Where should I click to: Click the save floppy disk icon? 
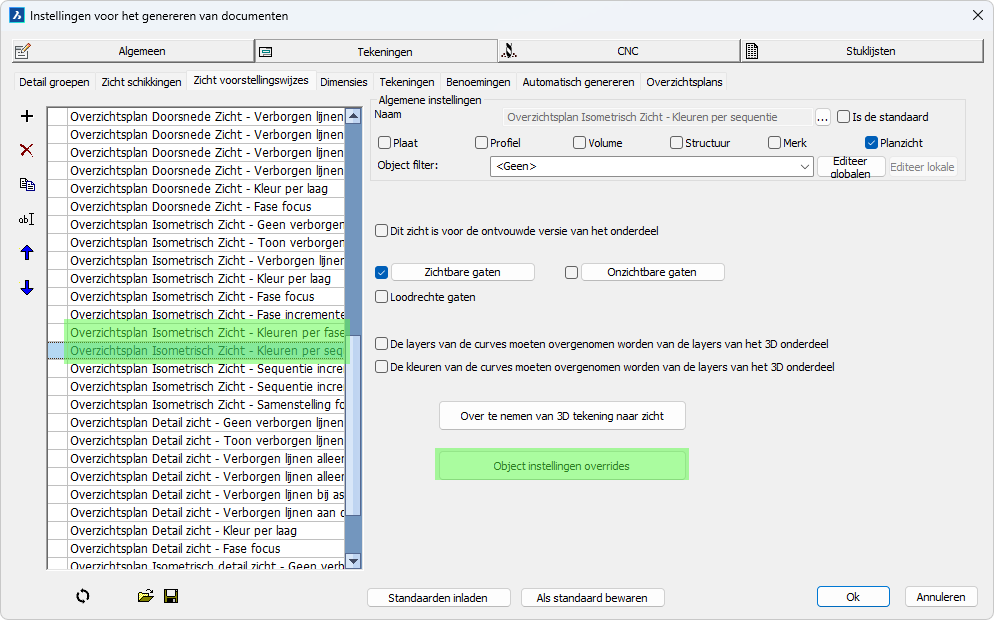171,596
